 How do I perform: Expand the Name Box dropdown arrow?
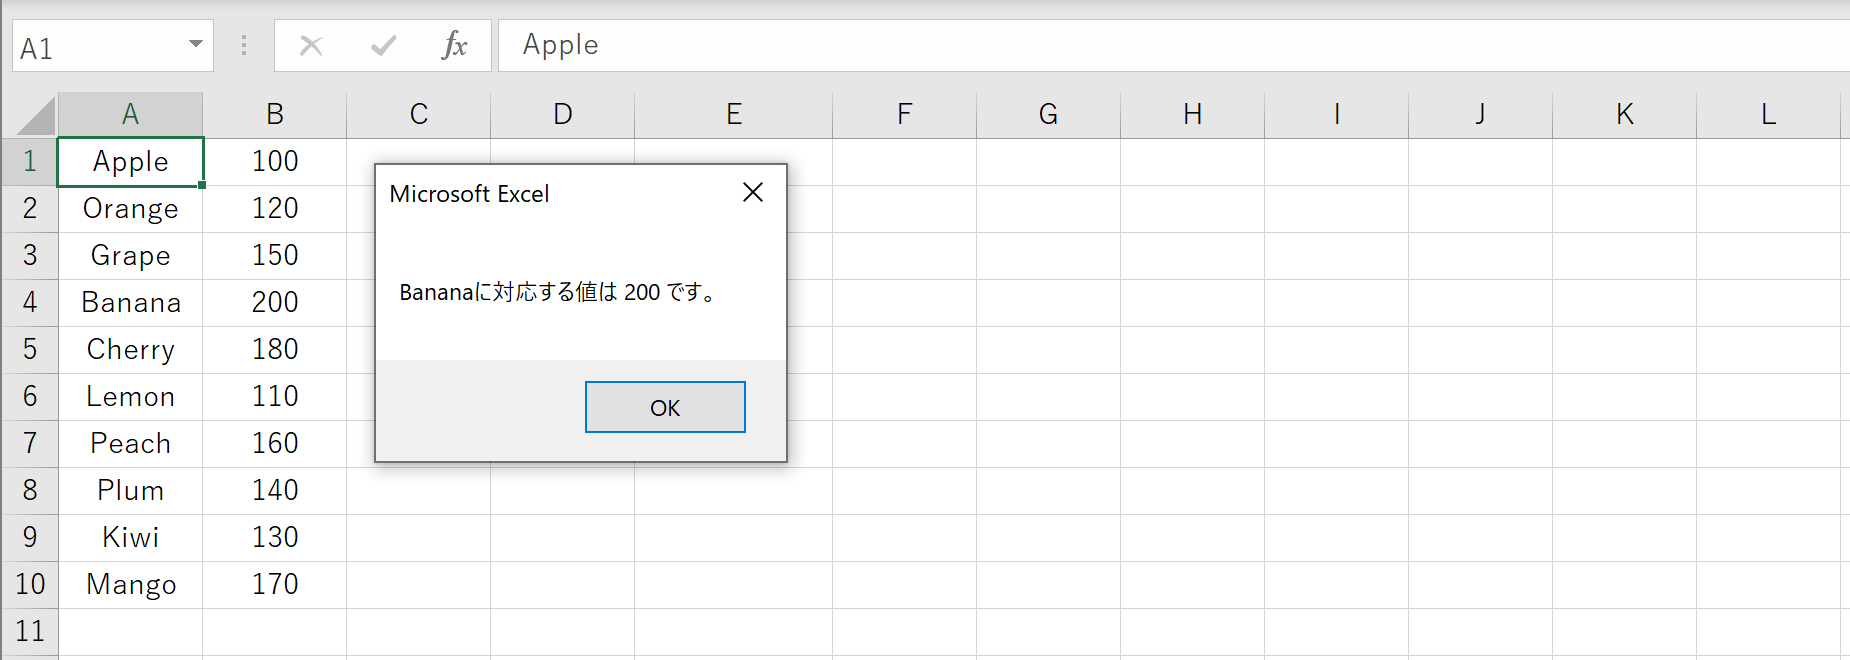pos(195,45)
